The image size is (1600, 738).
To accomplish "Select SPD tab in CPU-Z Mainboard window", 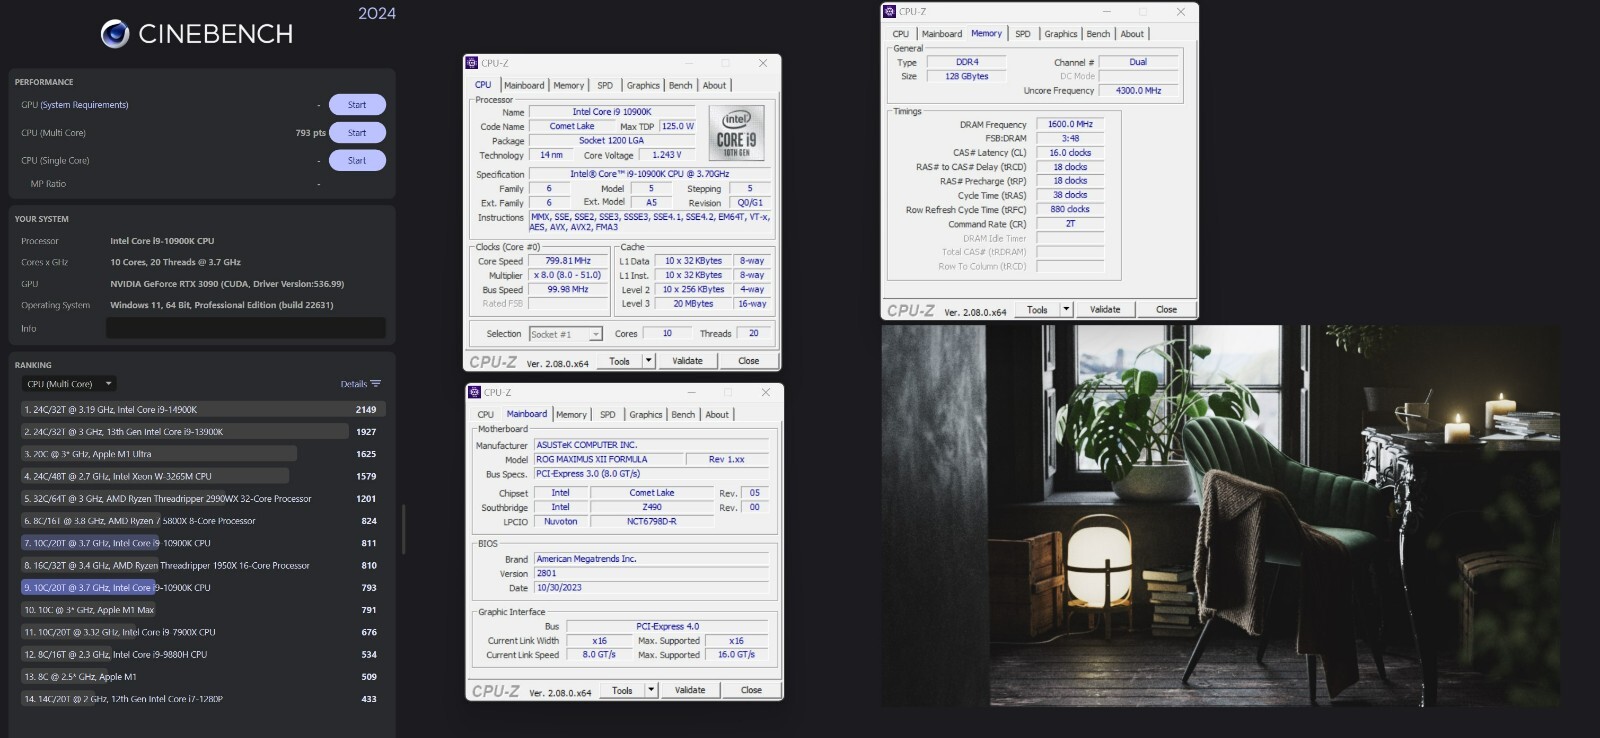I will click(608, 415).
